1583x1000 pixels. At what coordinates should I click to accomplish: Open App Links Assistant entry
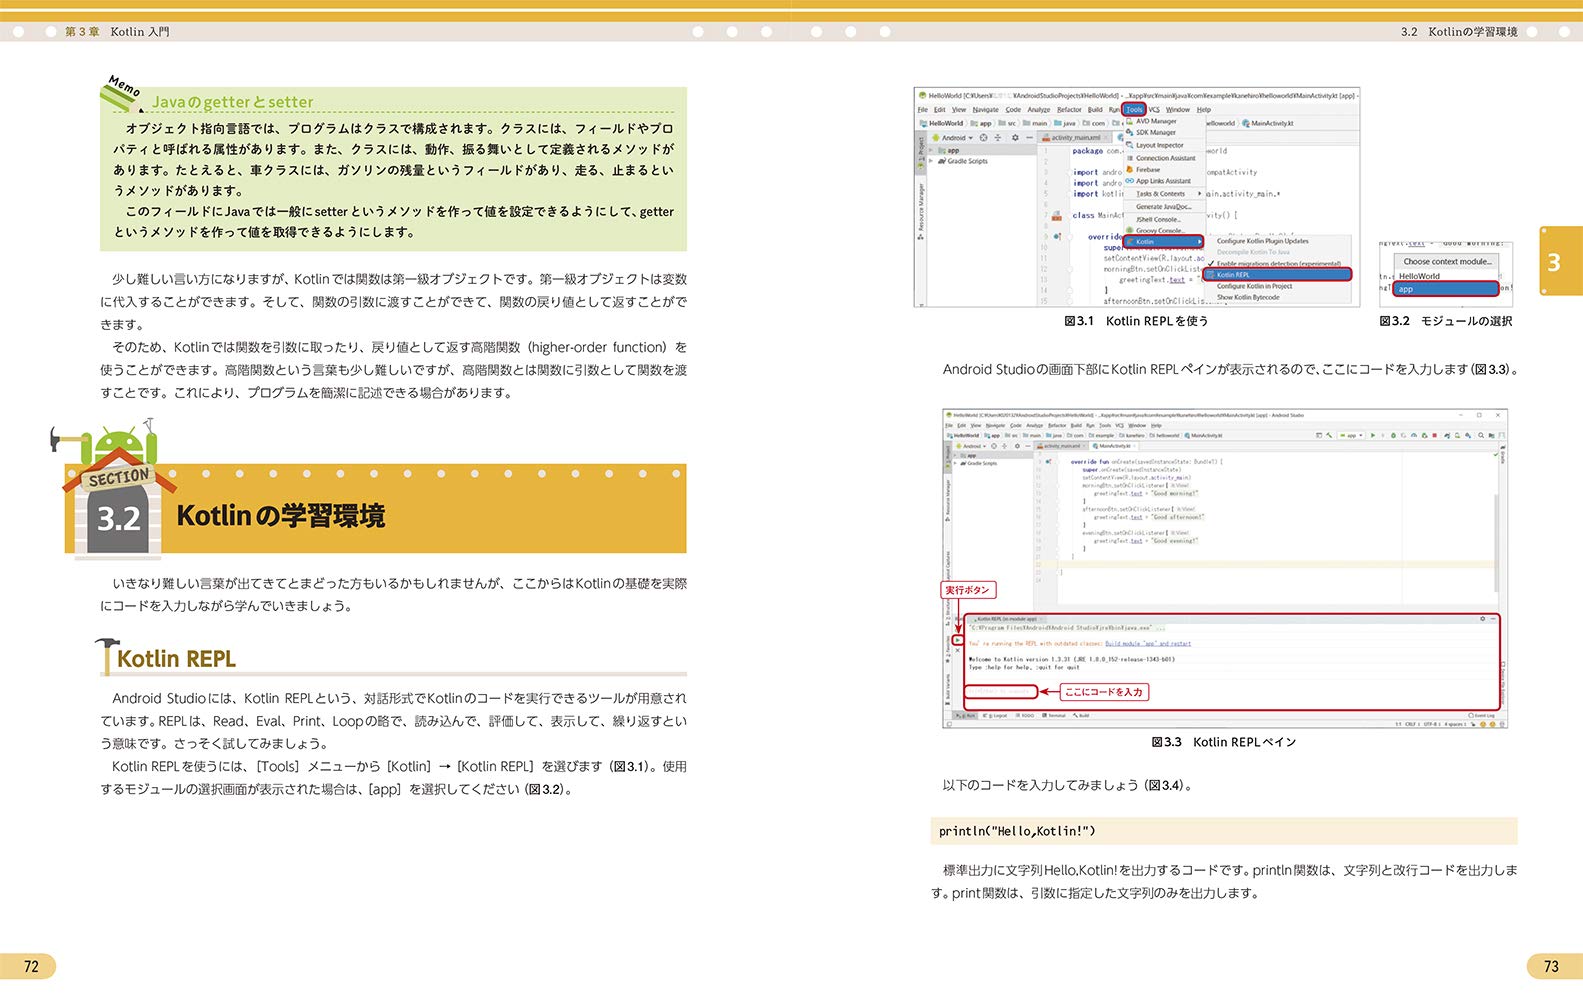point(1163,182)
